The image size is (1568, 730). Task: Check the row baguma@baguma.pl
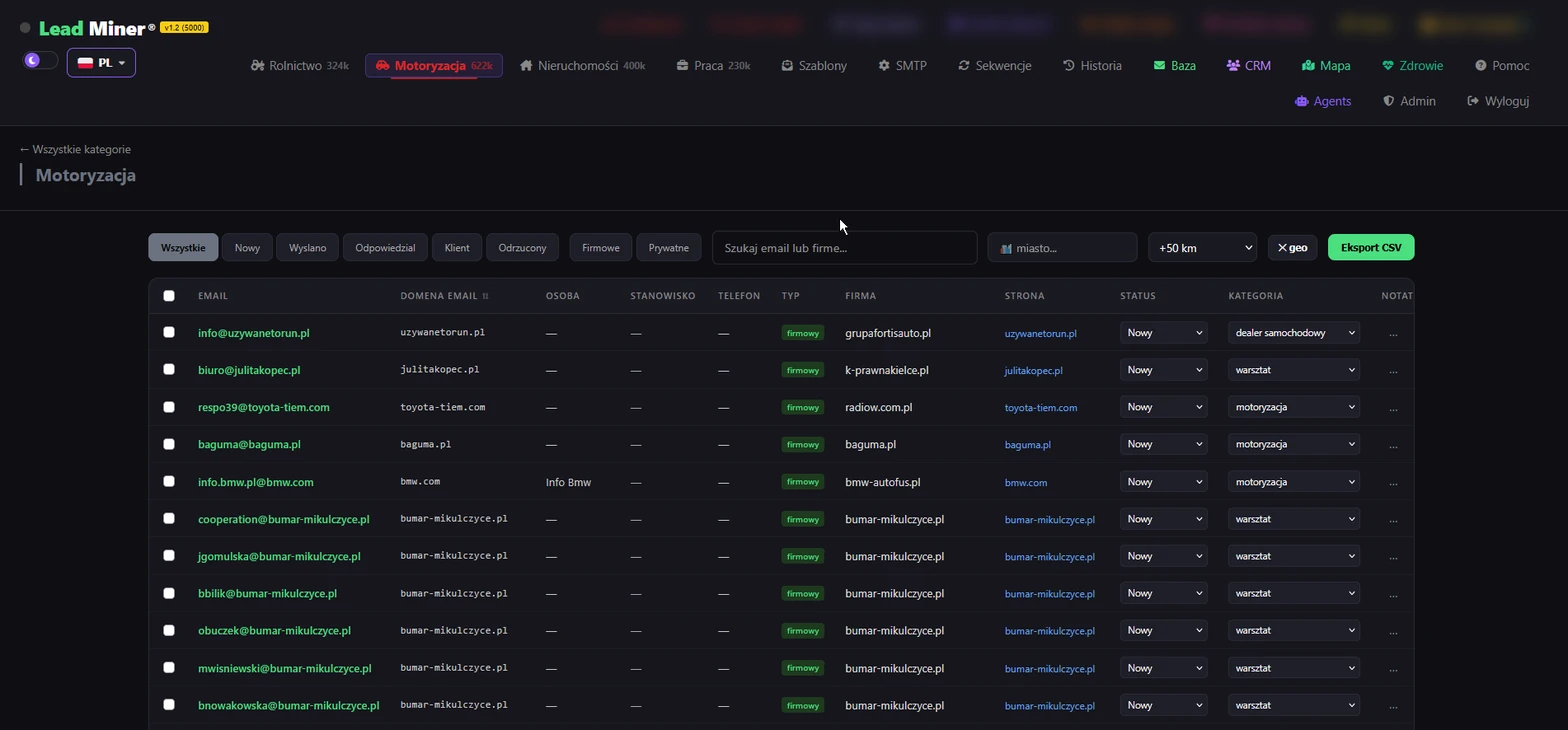[x=169, y=444]
